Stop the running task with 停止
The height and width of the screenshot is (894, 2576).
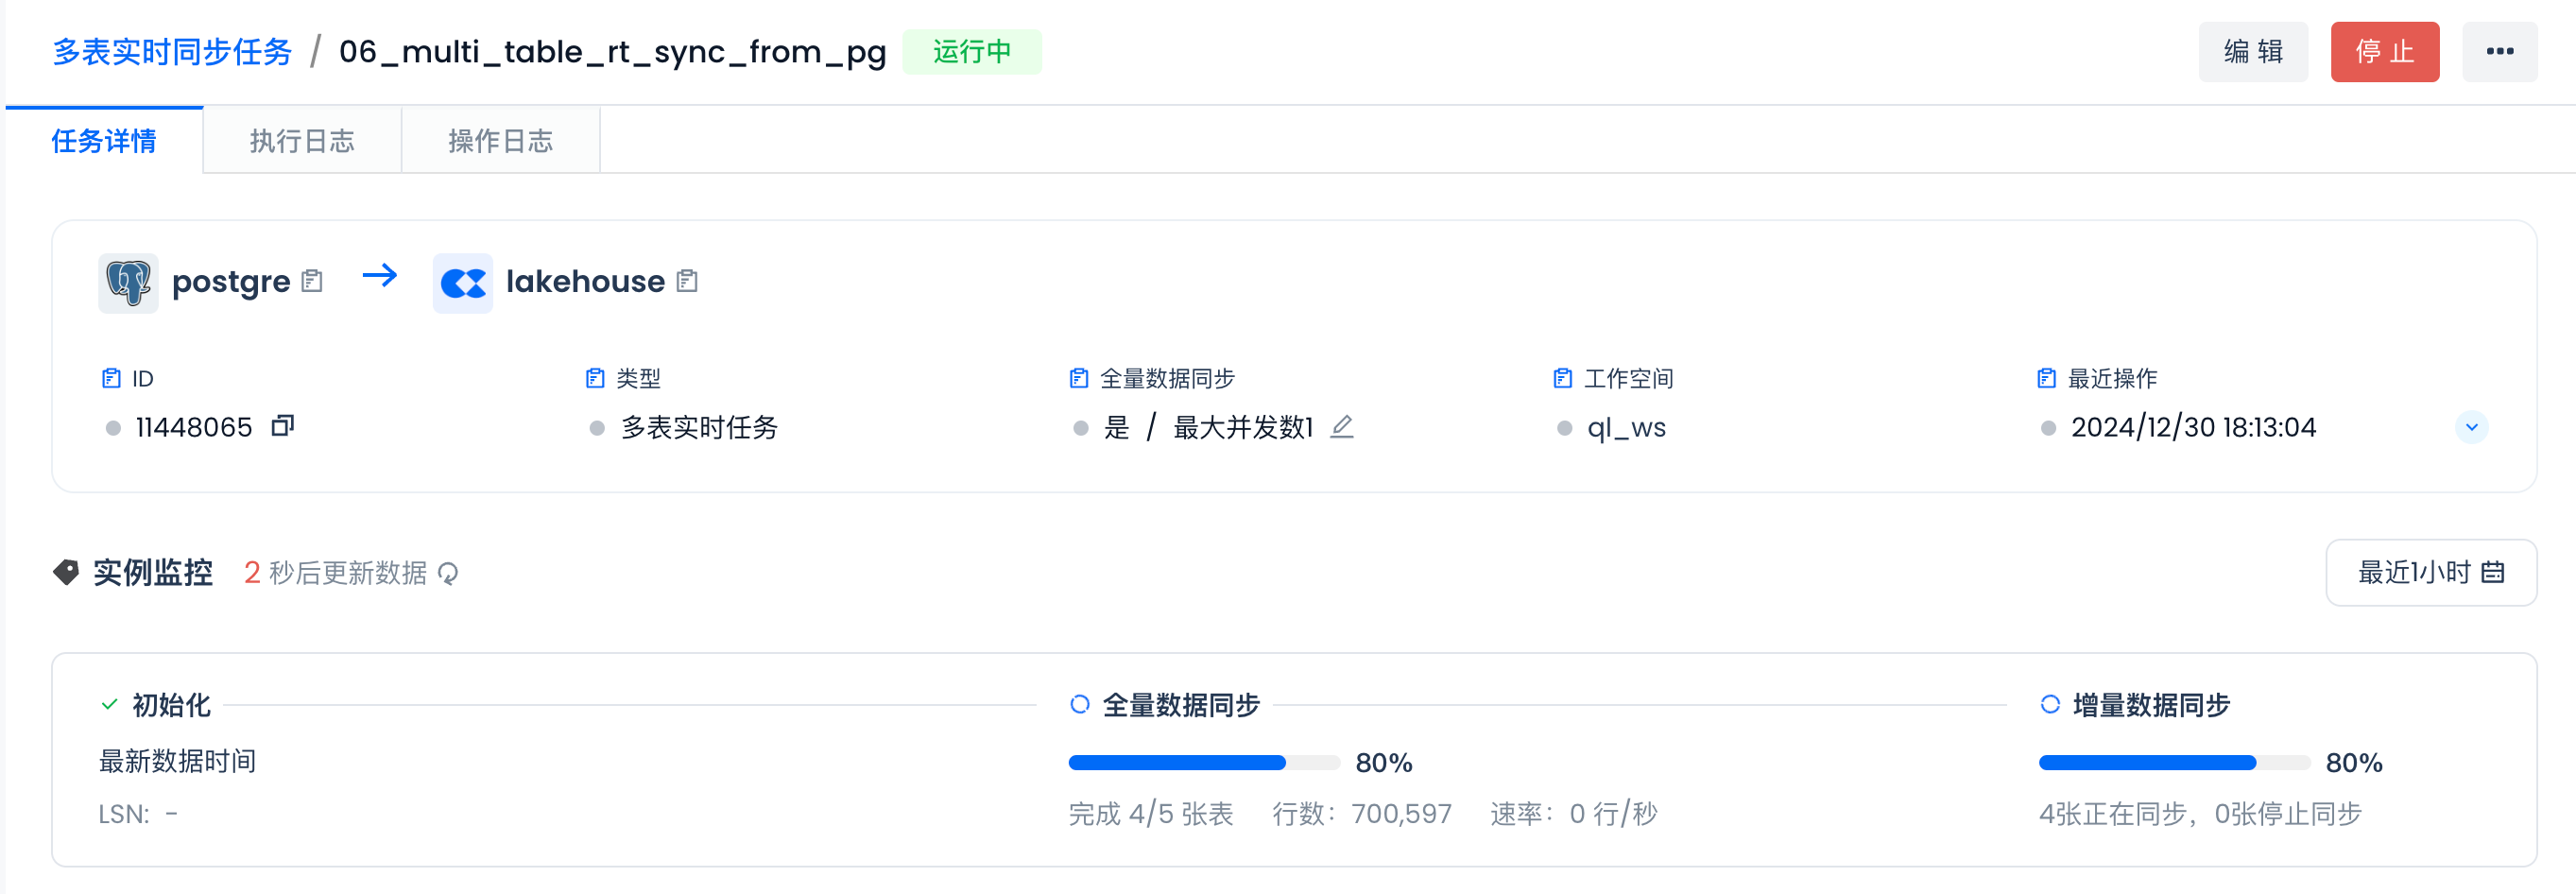pyautogui.click(x=2384, y=52)
